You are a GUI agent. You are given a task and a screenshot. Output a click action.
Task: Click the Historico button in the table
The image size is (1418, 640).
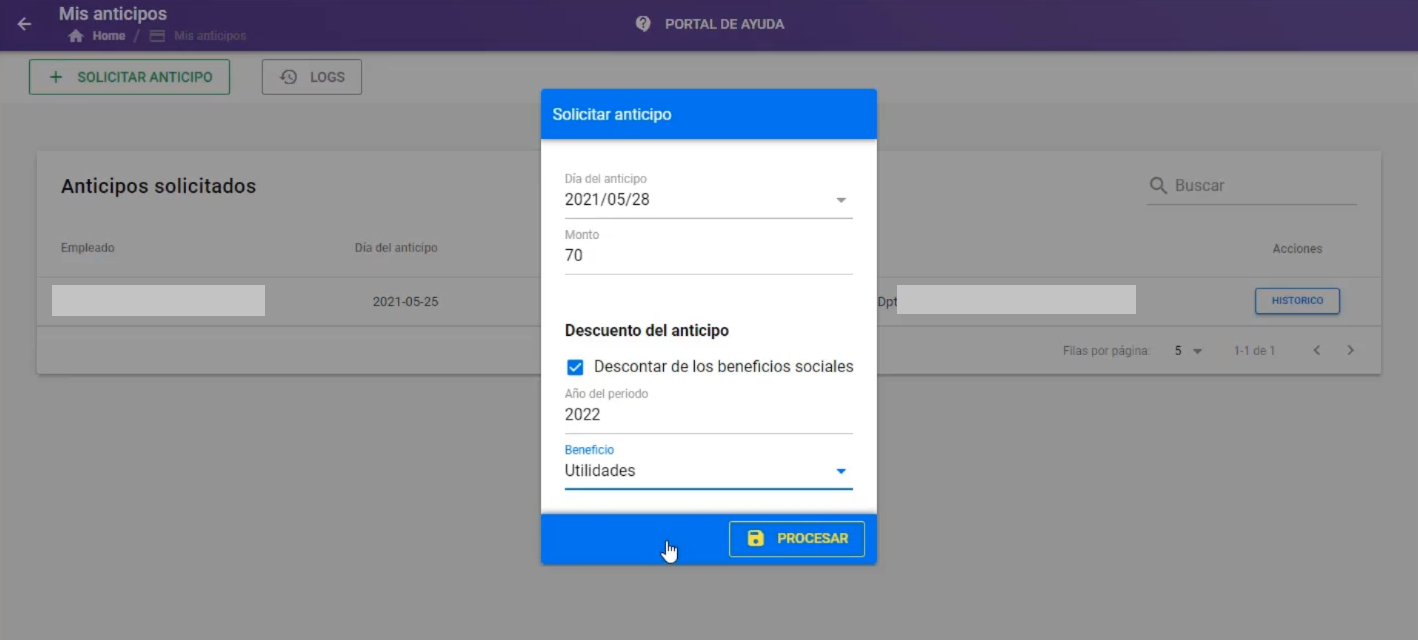coord(1297,301)
